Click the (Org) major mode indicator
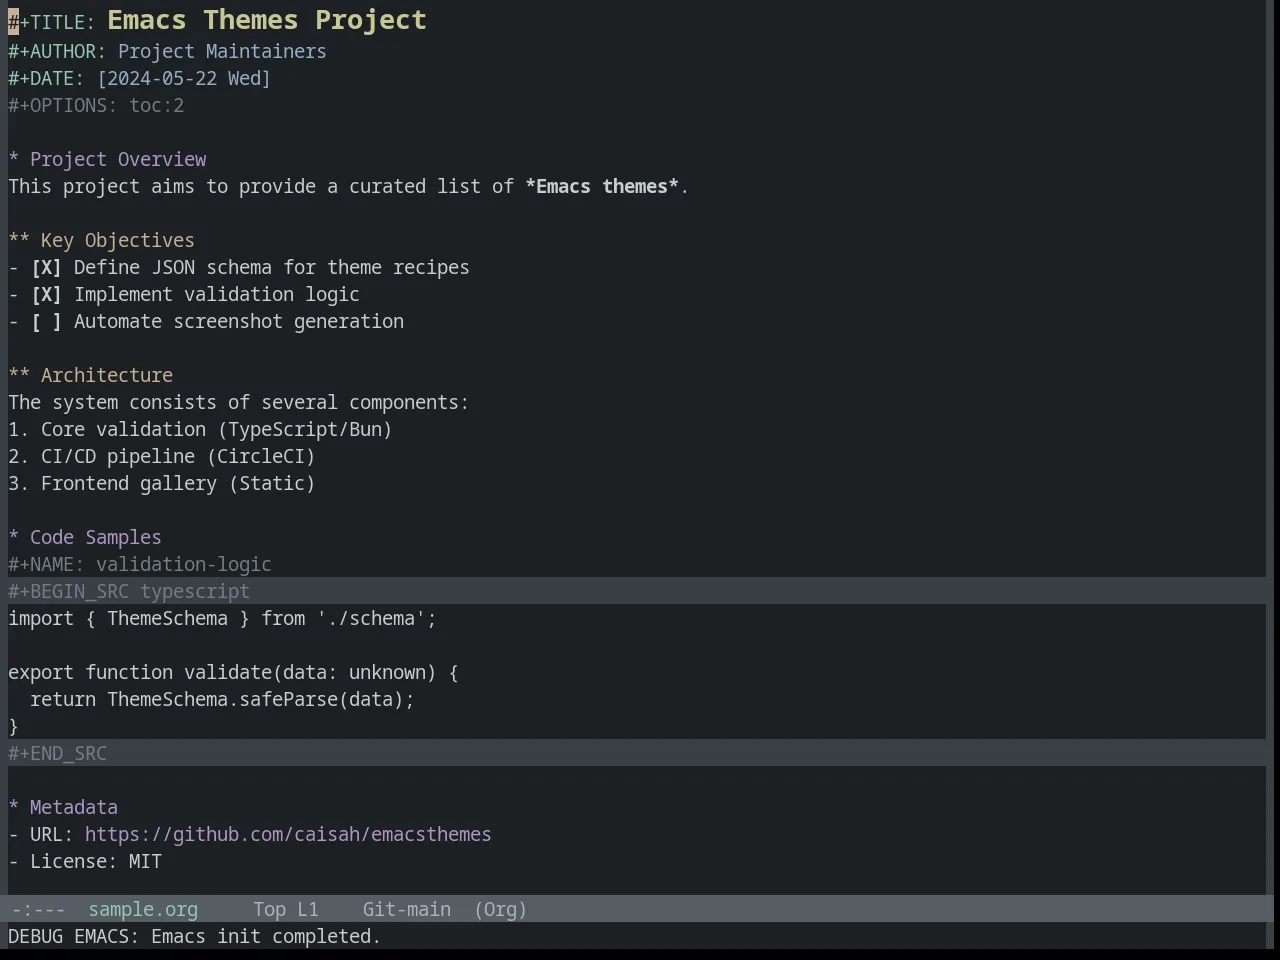Viewport: 1280px width, 960px height. [x=500, y=909]
